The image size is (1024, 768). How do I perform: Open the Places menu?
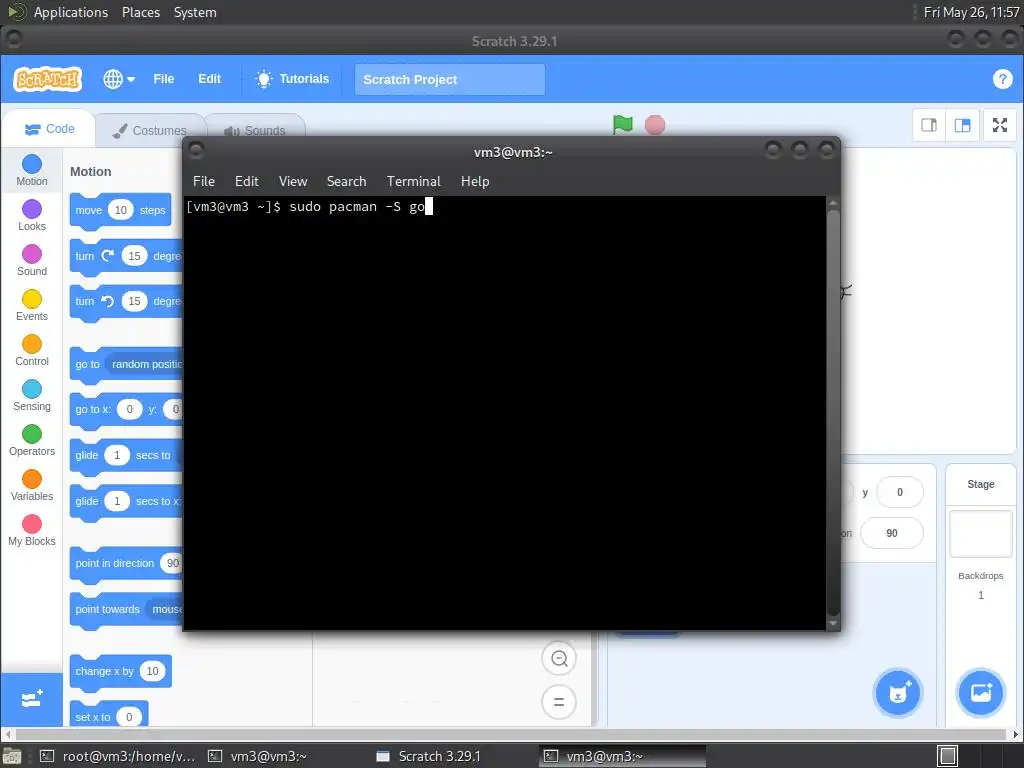click(x=141, y=12)
